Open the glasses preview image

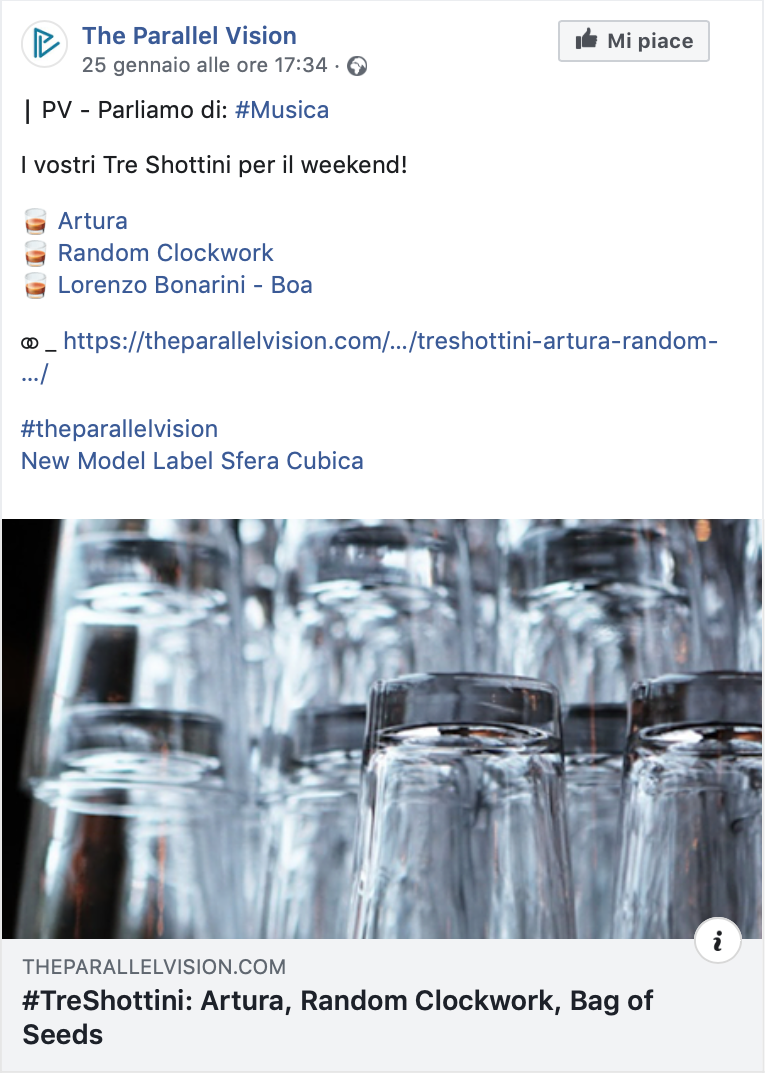[382, 729]
